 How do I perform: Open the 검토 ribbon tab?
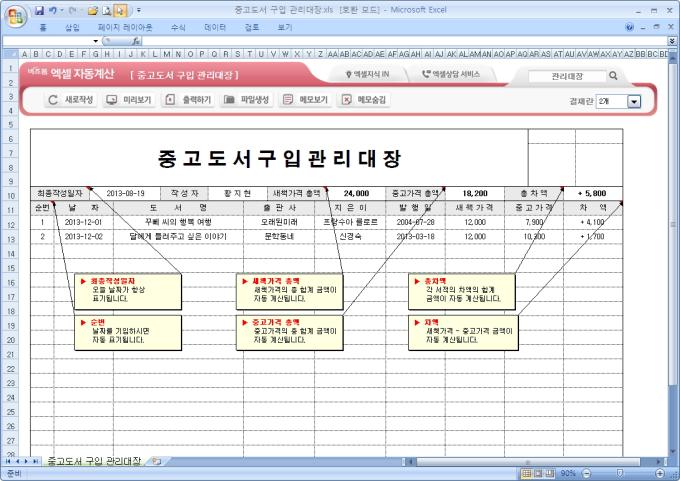point(252,27)
